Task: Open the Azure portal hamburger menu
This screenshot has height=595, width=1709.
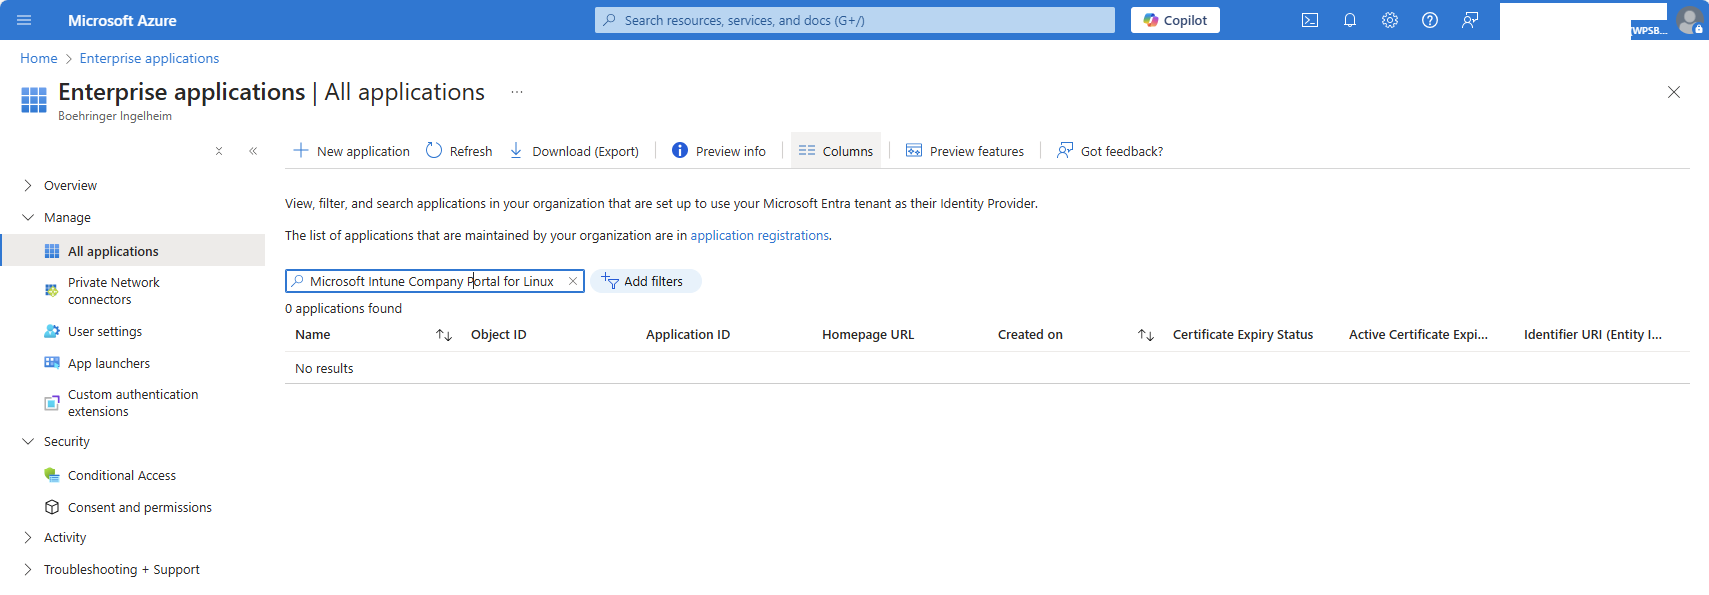Action: pos(24,20)
